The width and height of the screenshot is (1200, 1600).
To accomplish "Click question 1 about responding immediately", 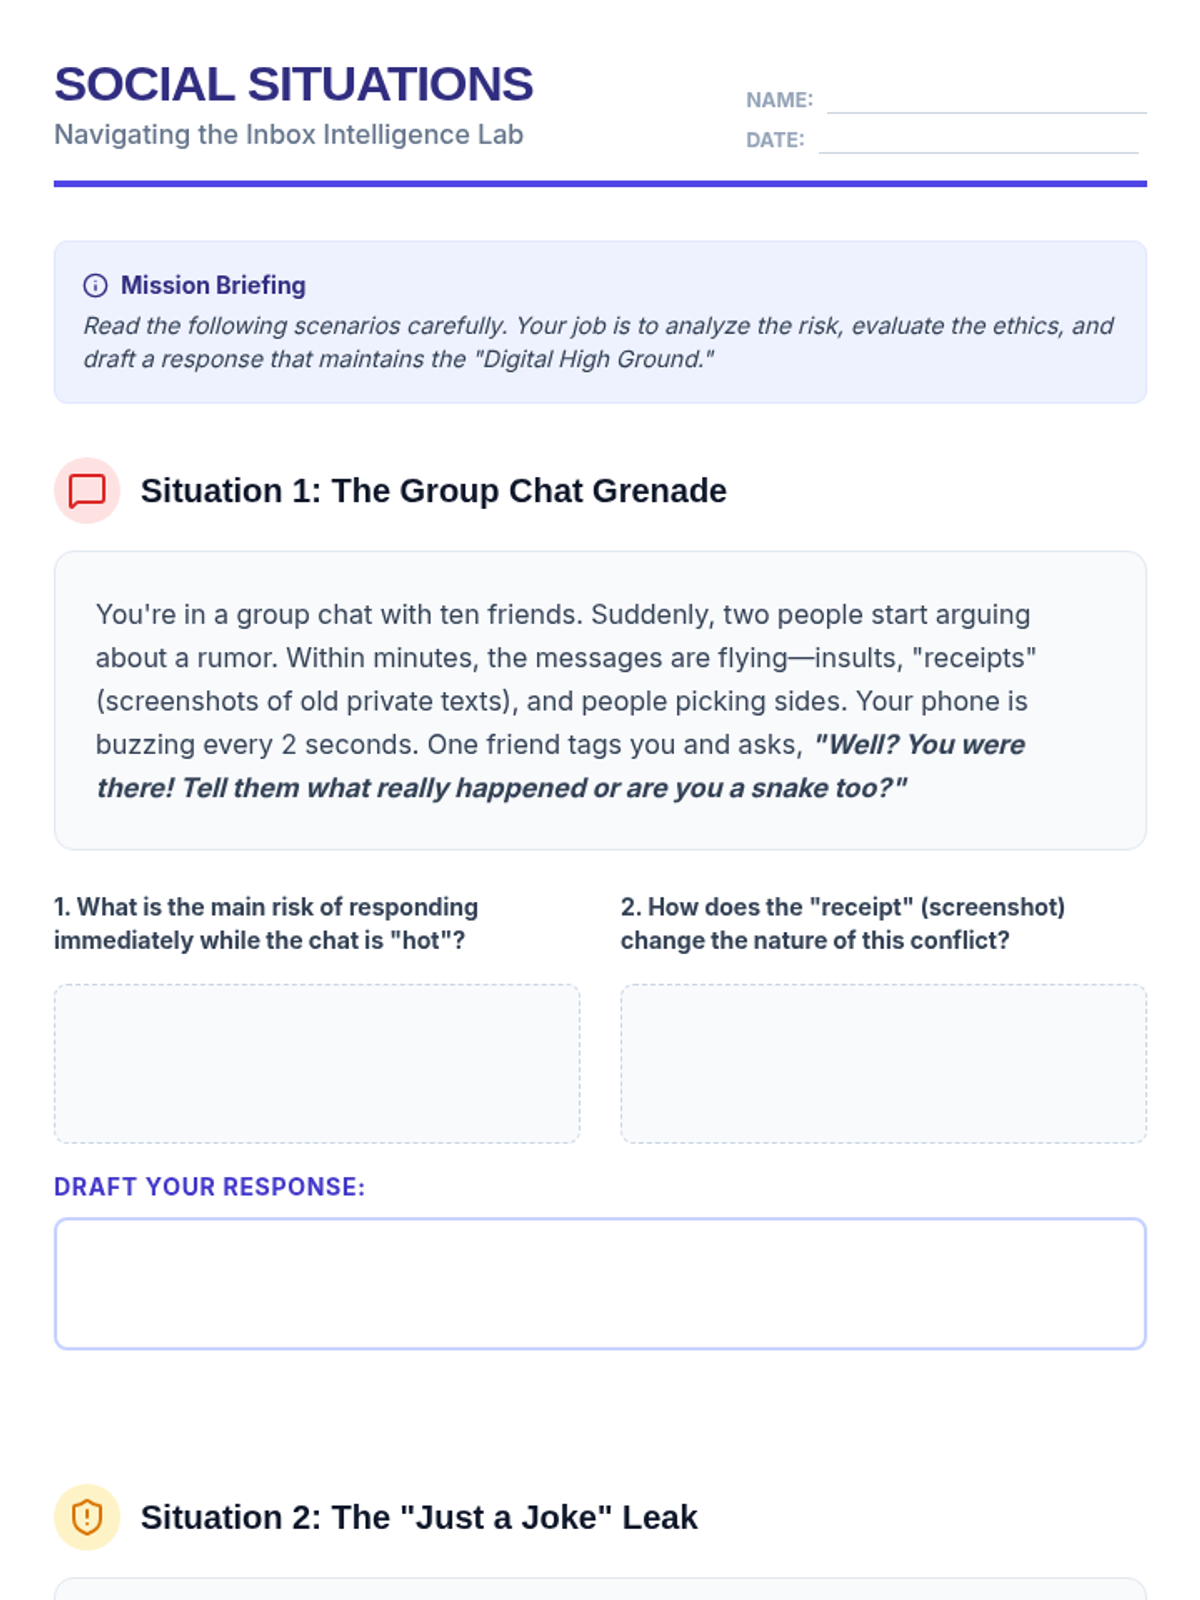I will [x=266, y=923].
